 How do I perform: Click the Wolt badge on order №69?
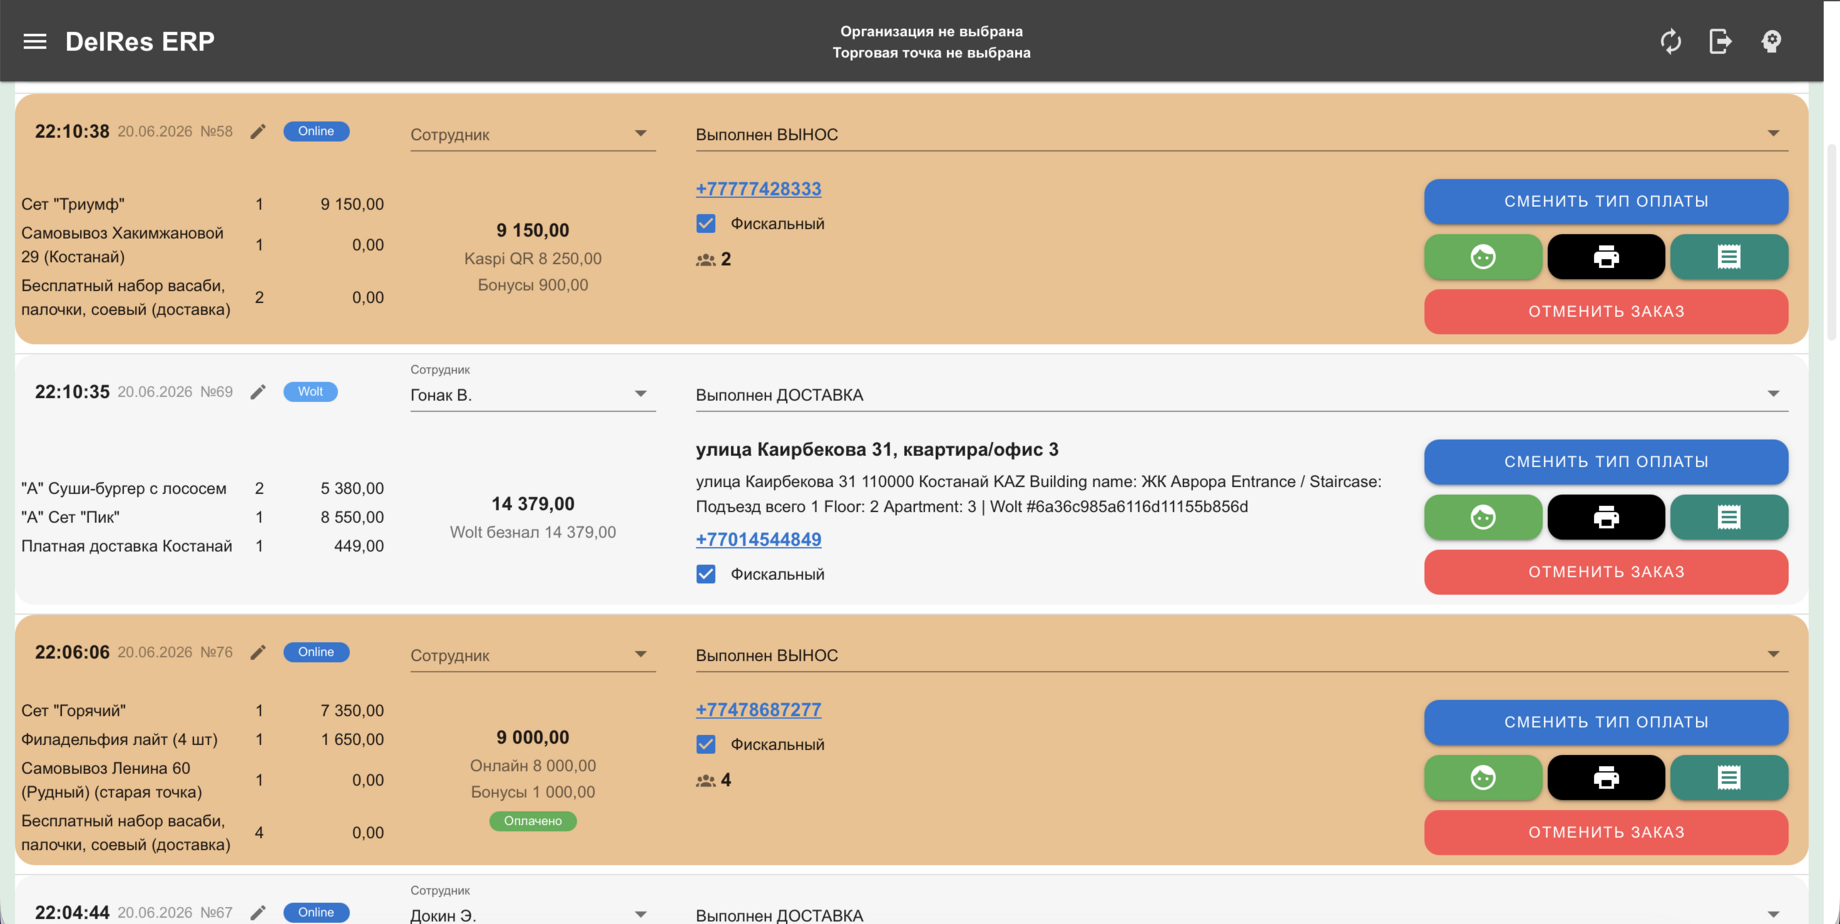coord(310,392)
